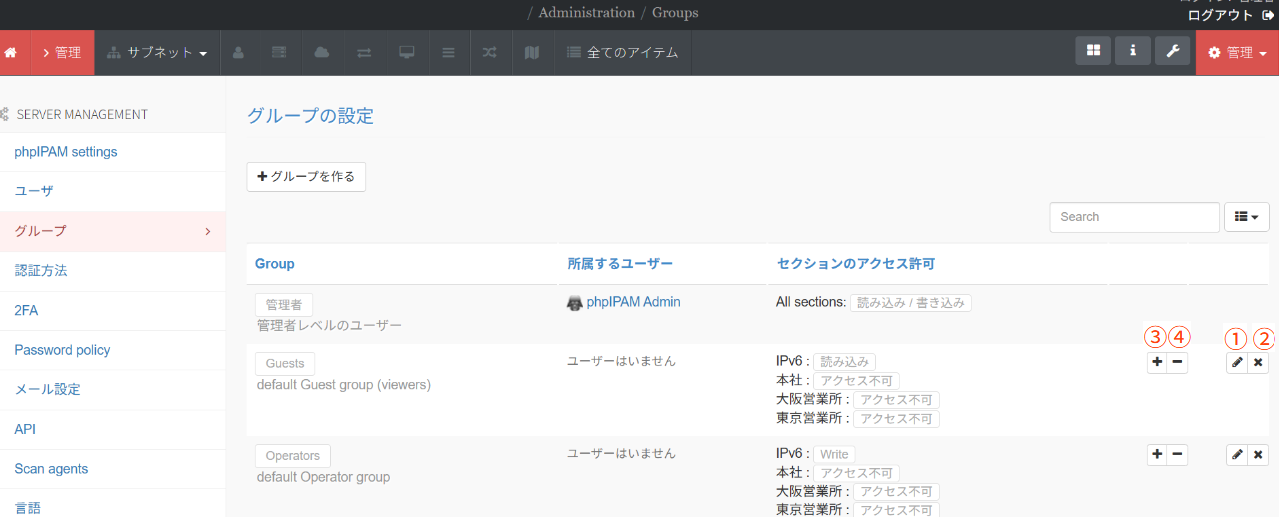Go to the home page icon
Screen dimensions: 1279x517
pos(11,52)
